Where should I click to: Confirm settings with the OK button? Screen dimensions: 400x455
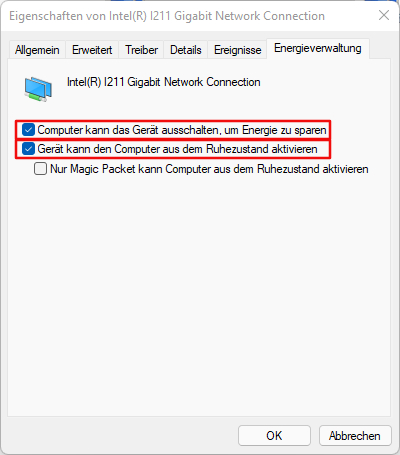click(274, 435)
